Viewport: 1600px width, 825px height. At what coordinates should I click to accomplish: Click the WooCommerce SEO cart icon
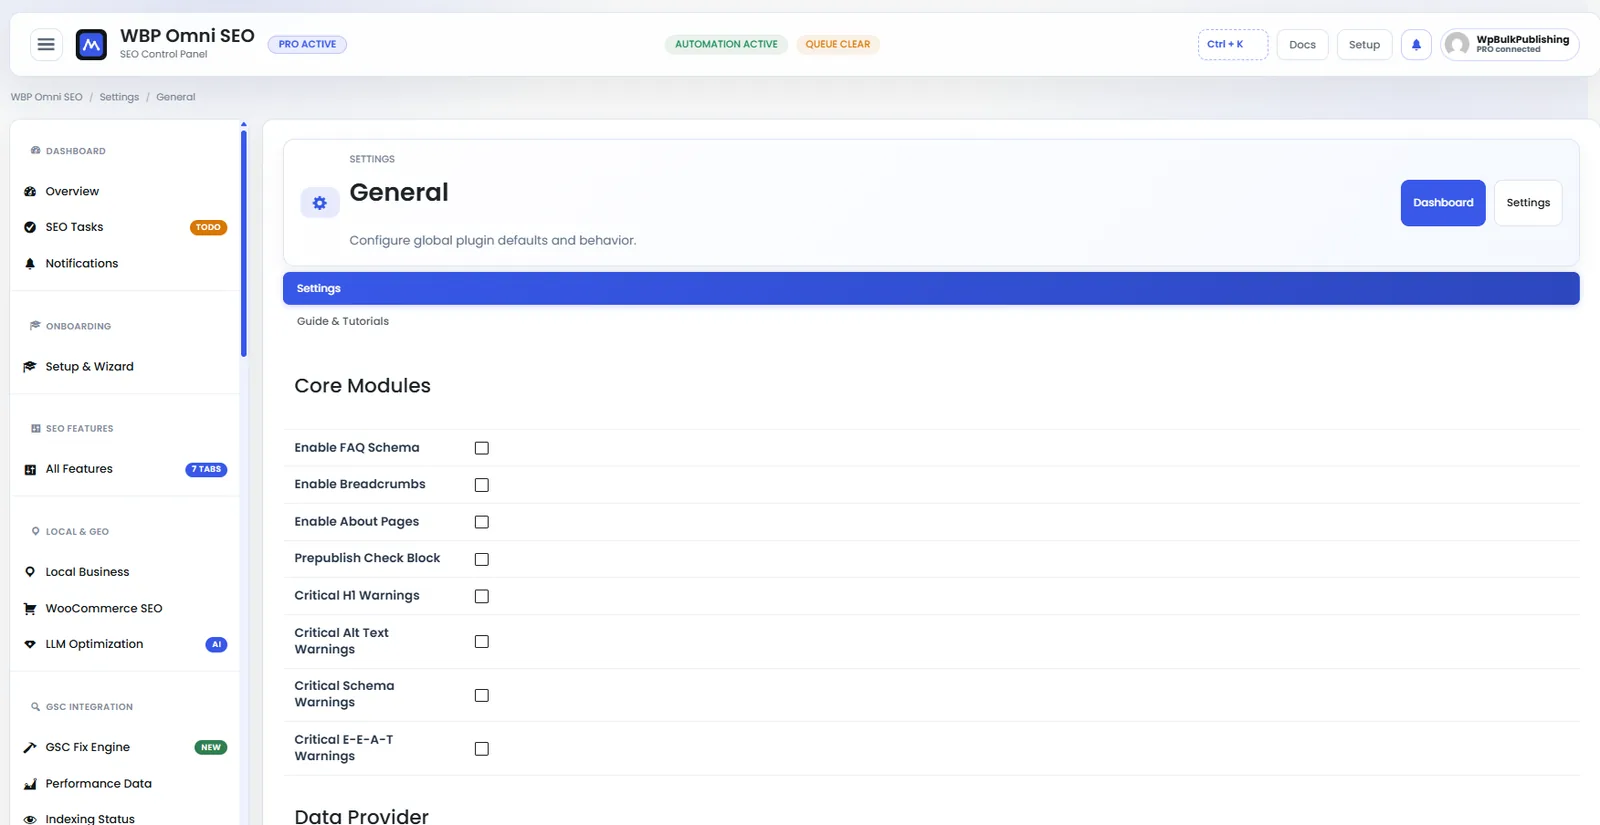click(x=30, y=608)
